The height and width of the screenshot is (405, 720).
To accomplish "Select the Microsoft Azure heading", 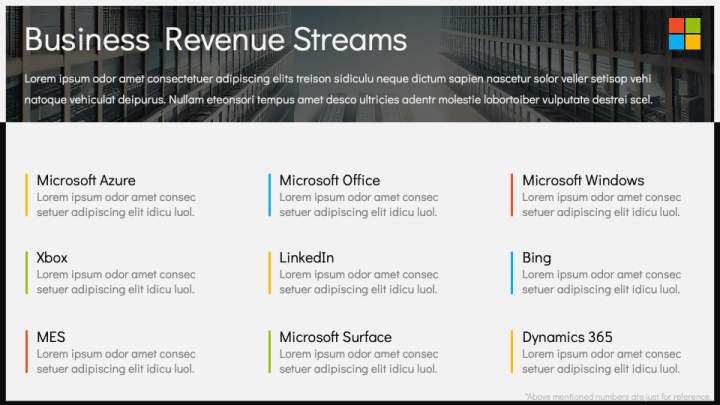I will click(x=86, y=180).
